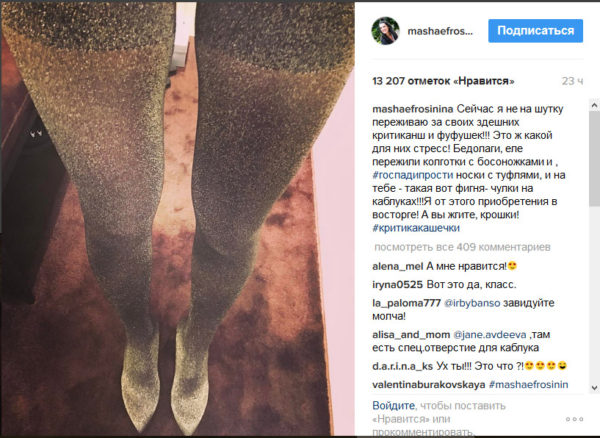Open the #критикакашечки hashtag

(416, 228)
